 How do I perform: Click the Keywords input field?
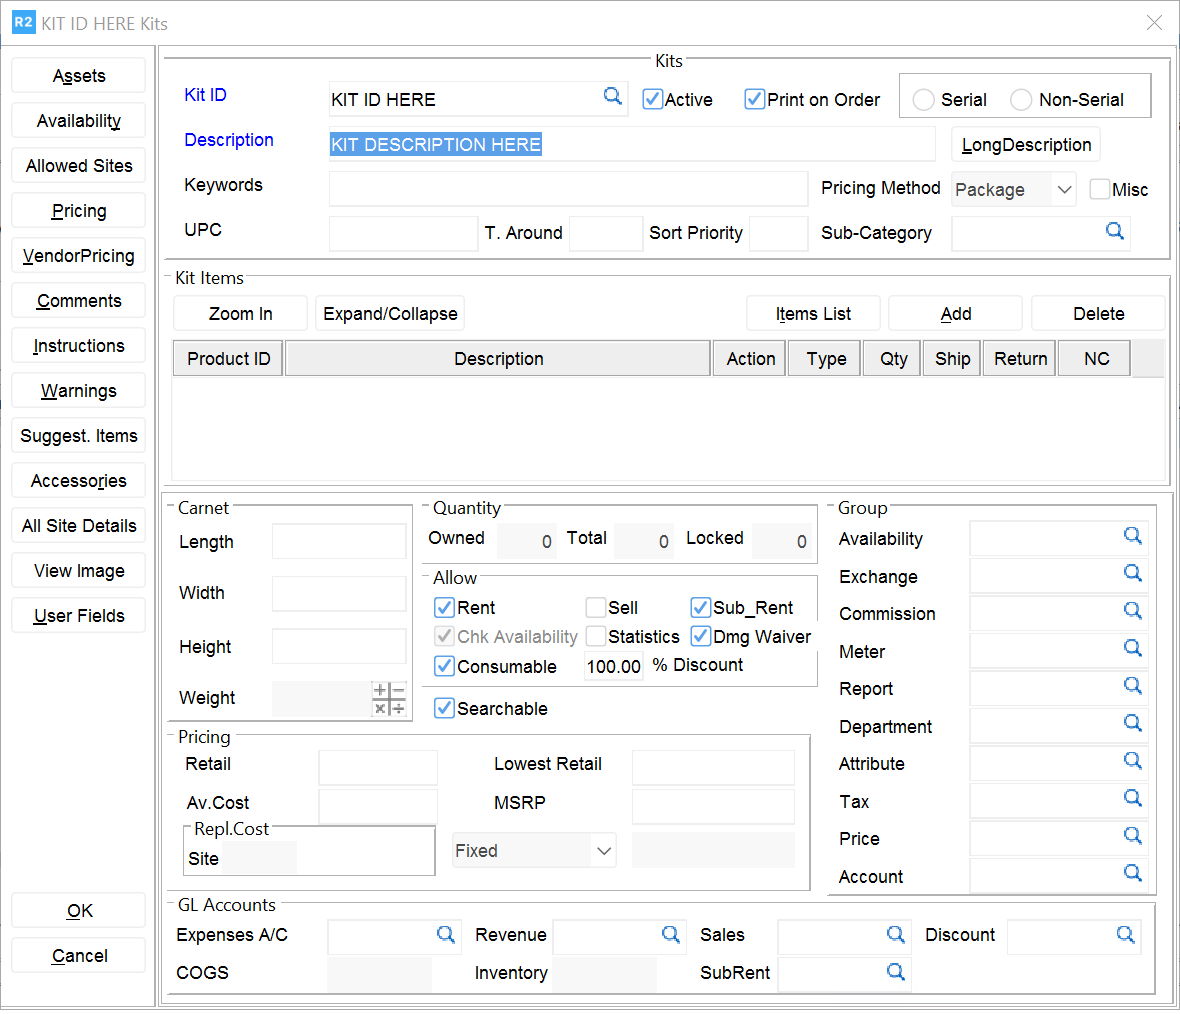[568, 188]
